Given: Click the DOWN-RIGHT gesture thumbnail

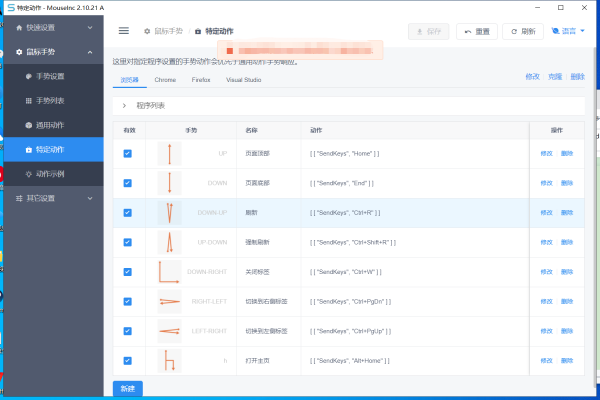Looking at the screenshot, I should 170,272.
